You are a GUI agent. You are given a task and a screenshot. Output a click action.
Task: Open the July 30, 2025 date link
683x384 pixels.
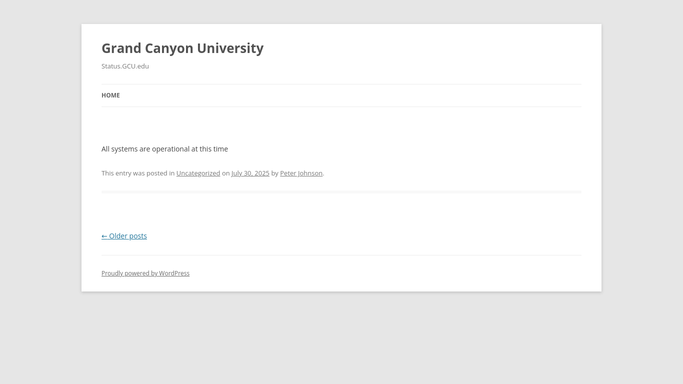[250, 173]
